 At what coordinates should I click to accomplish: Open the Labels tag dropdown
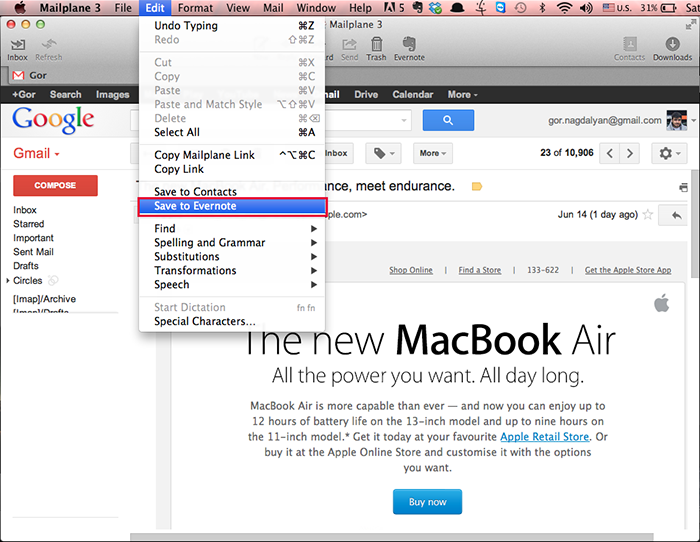383,153
